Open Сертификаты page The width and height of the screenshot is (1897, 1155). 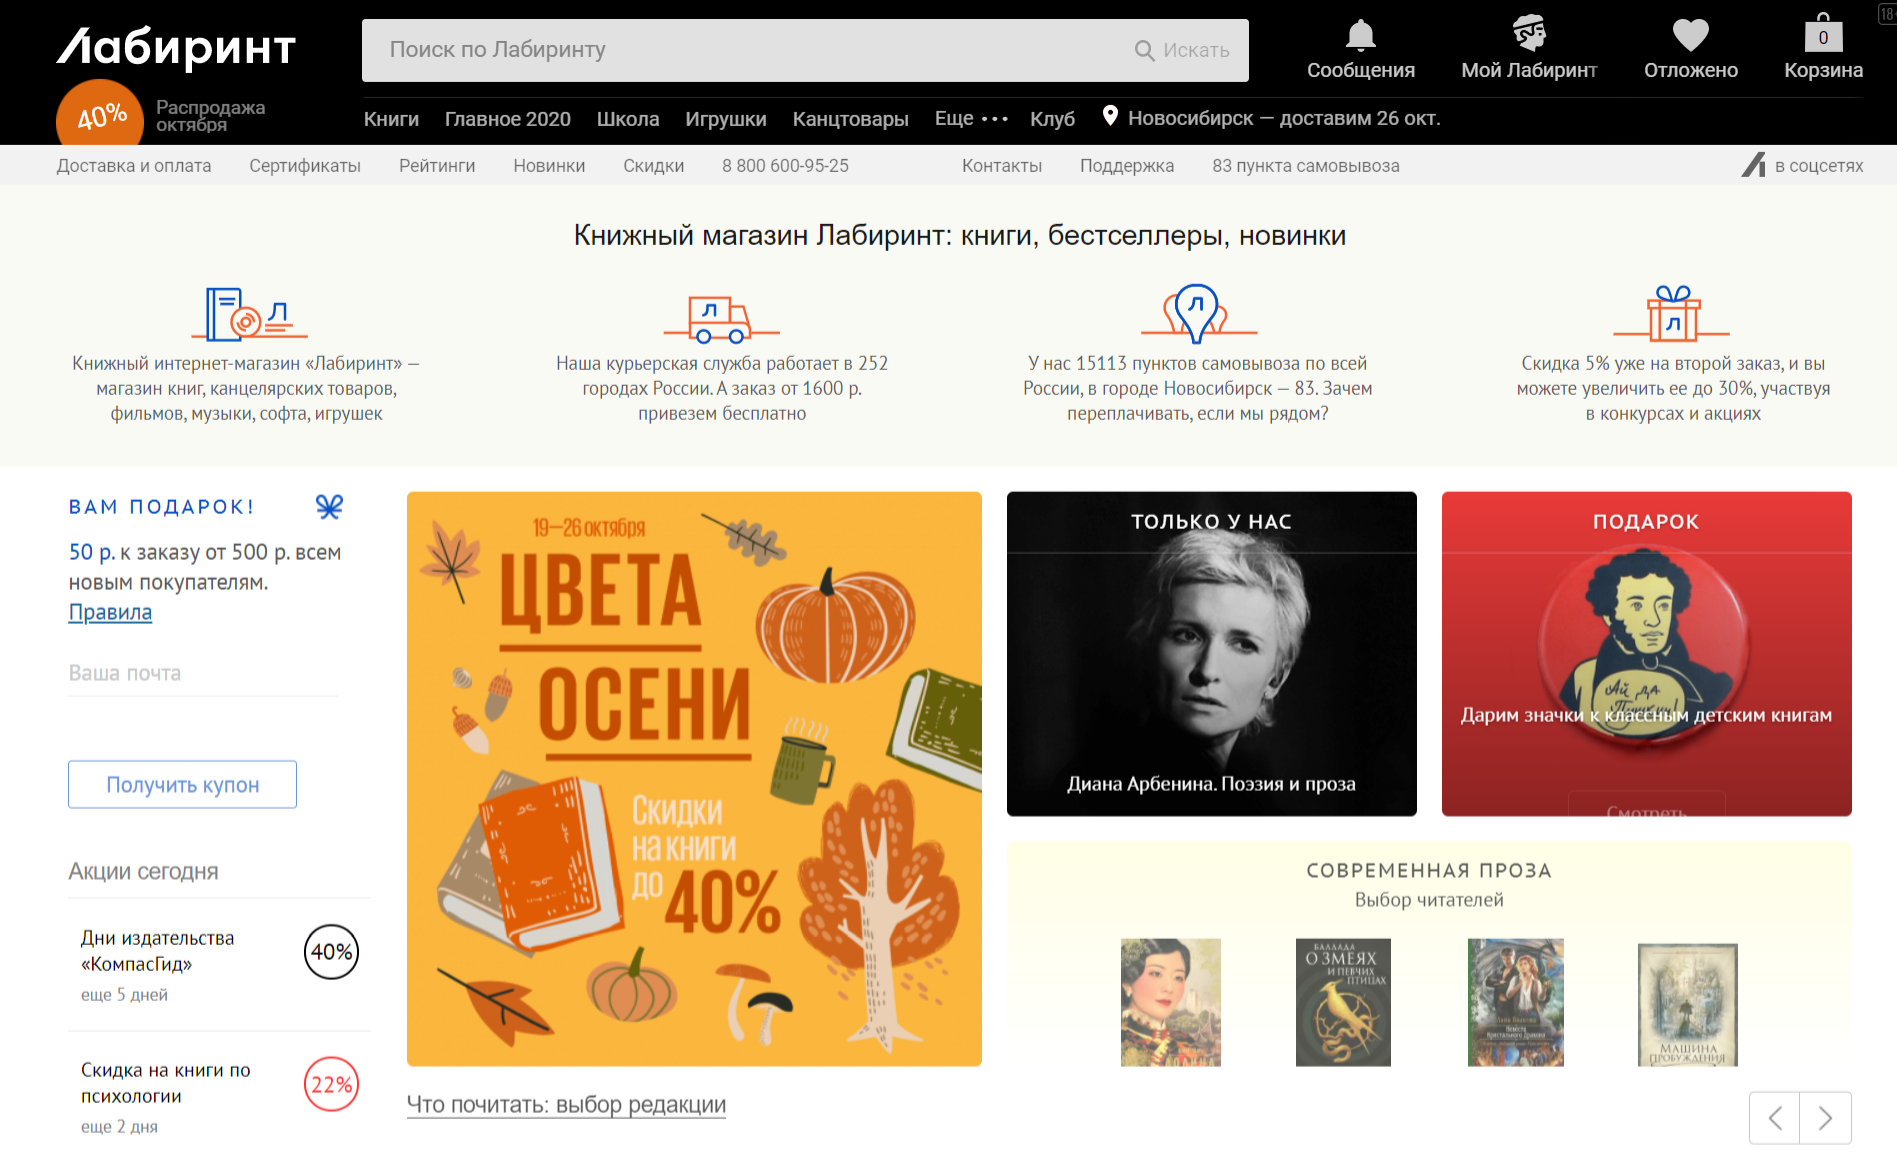pos(305,166)
